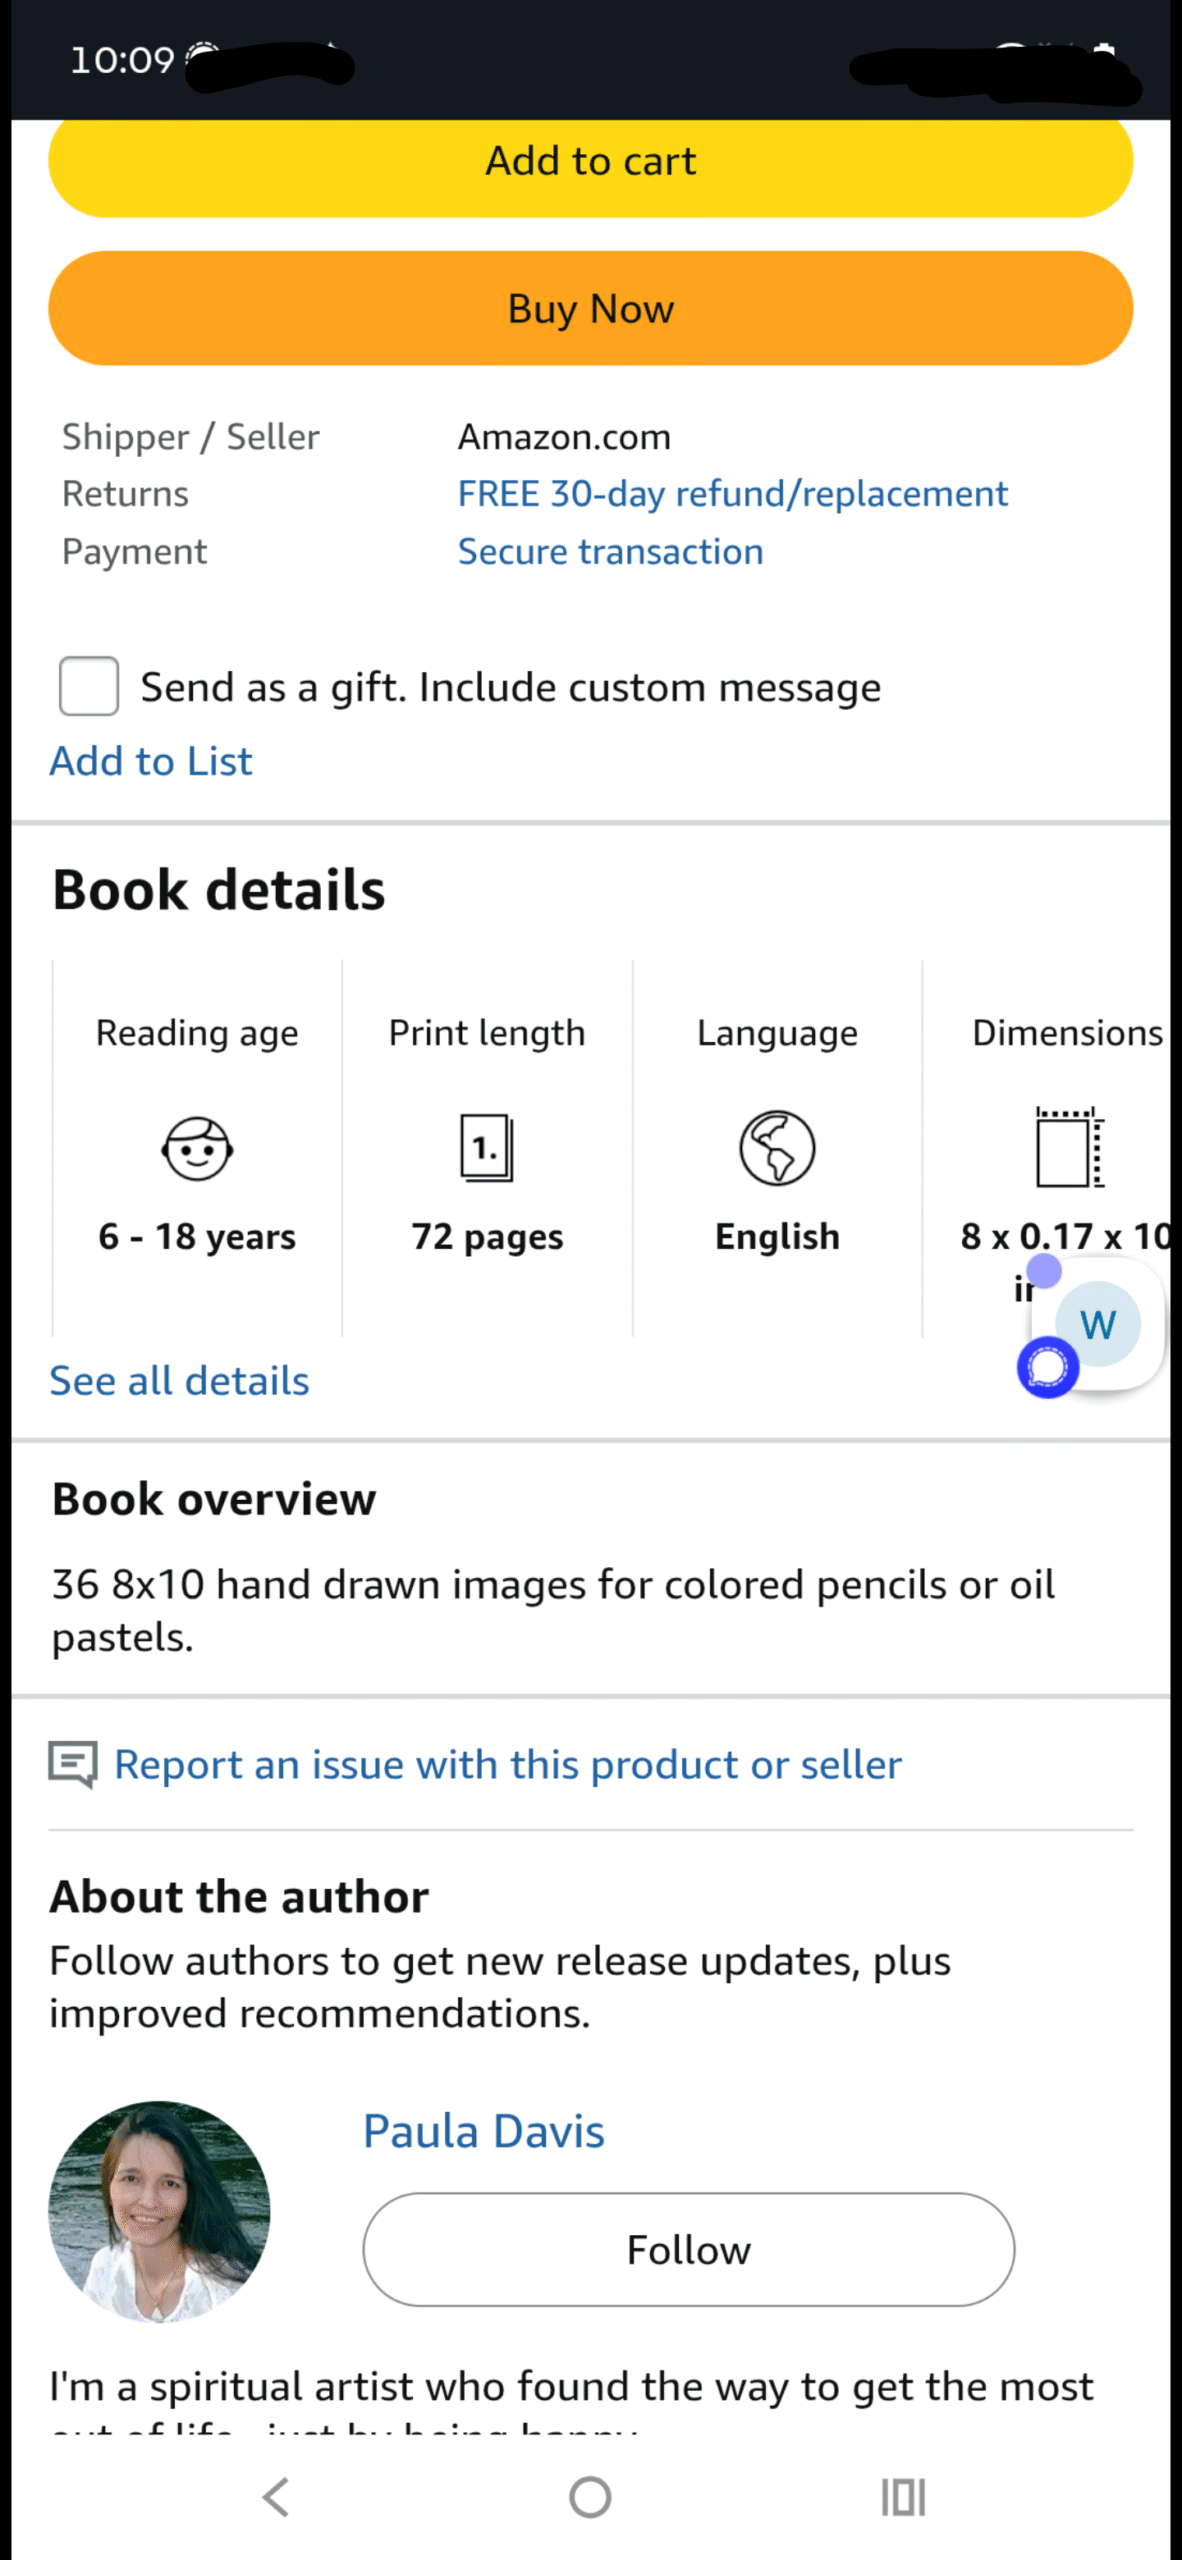The width and height of the screenshot is (1182, 2560).
Task: Tap Paula Davis profile photo
Action: tap(159, 2211)
